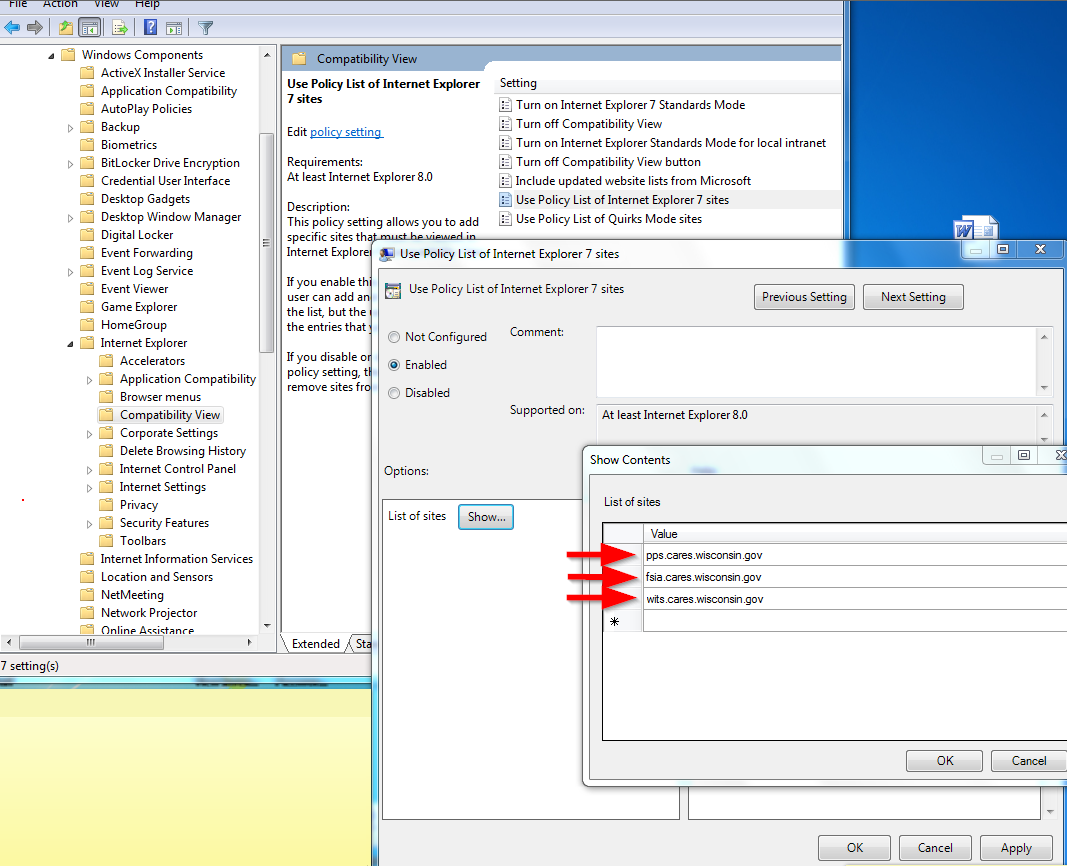
Task: Click the policy setting link
Action: (346, 132)
